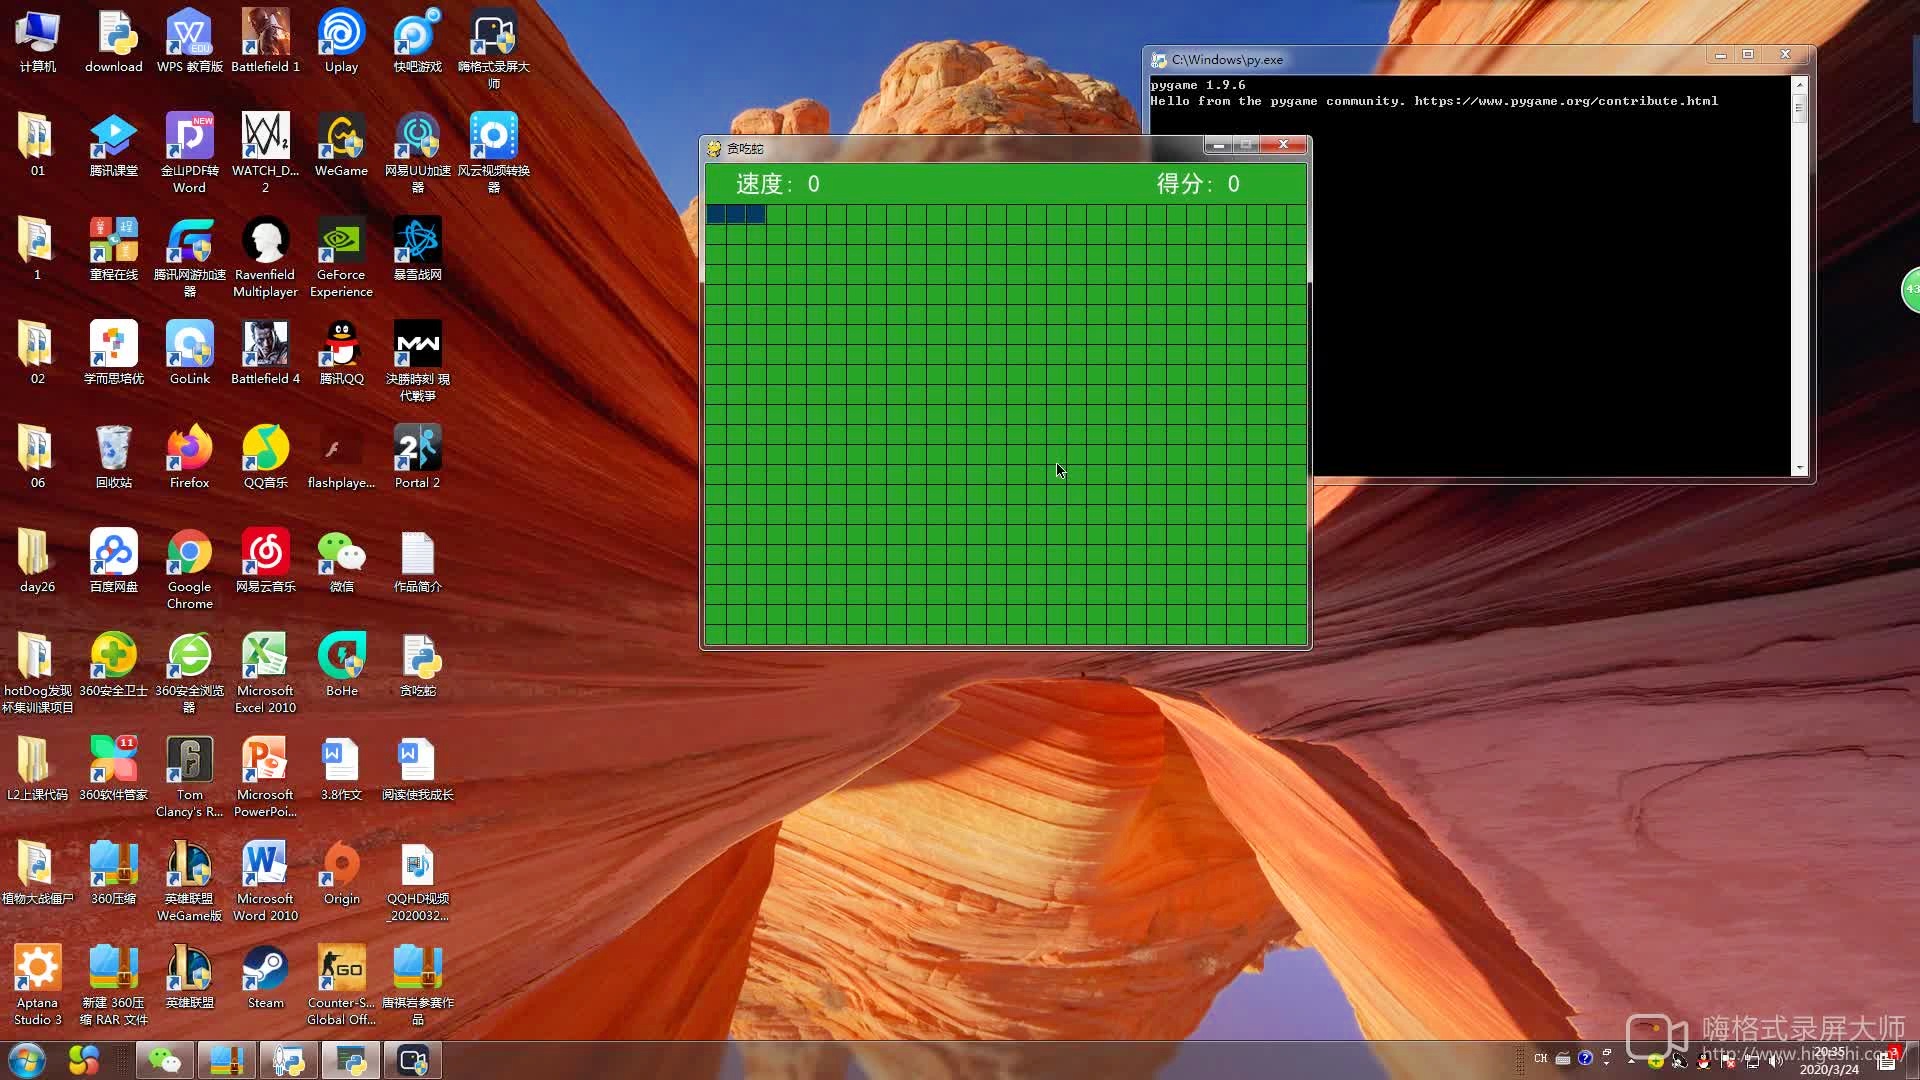Open 腾讯课堂 shortcut
This screenshot has width=1920, height=1080.
click(113, 146)
